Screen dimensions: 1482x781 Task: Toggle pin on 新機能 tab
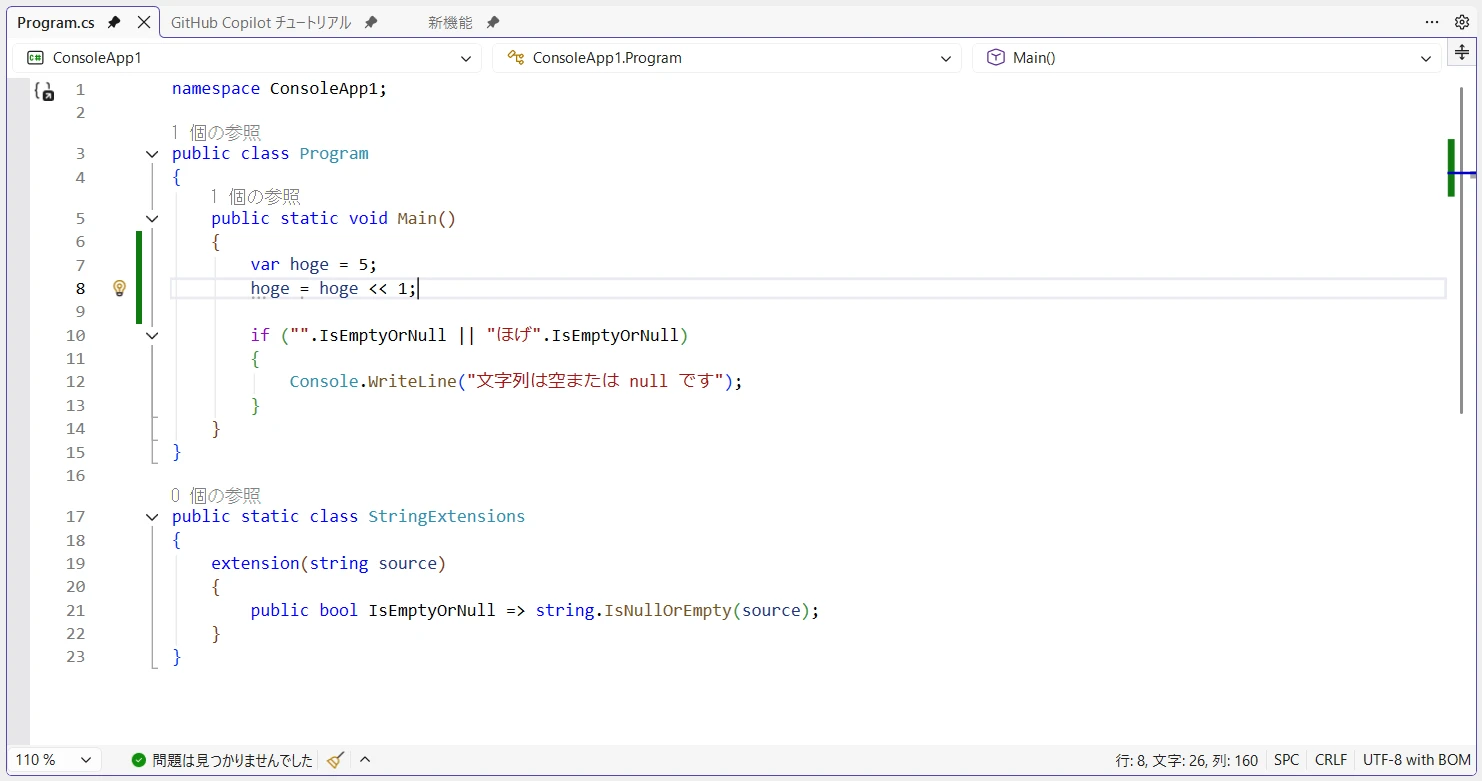click(x=492, y=22)
